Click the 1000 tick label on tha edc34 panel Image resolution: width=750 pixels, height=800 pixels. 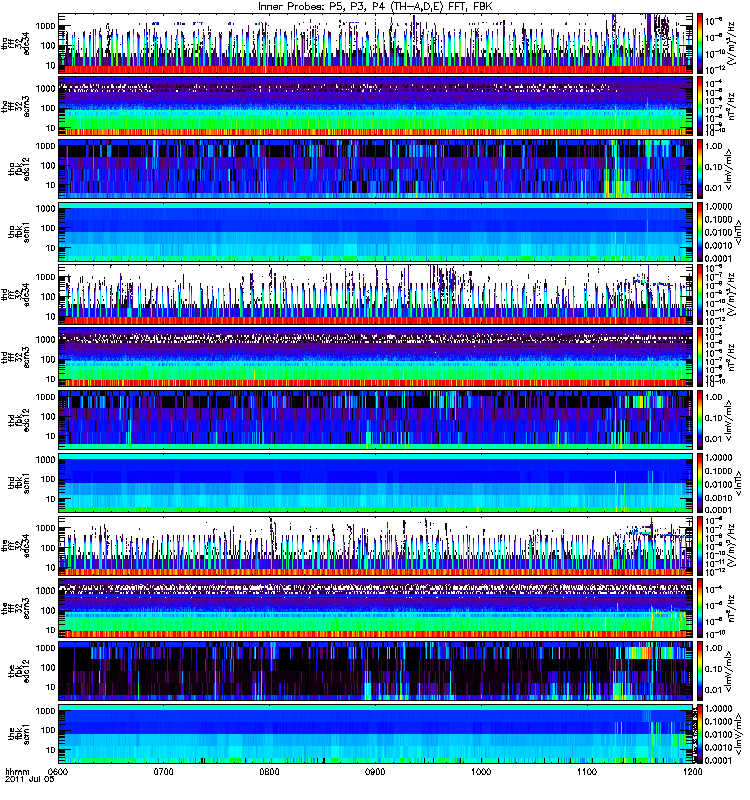(x=46, y=26)
